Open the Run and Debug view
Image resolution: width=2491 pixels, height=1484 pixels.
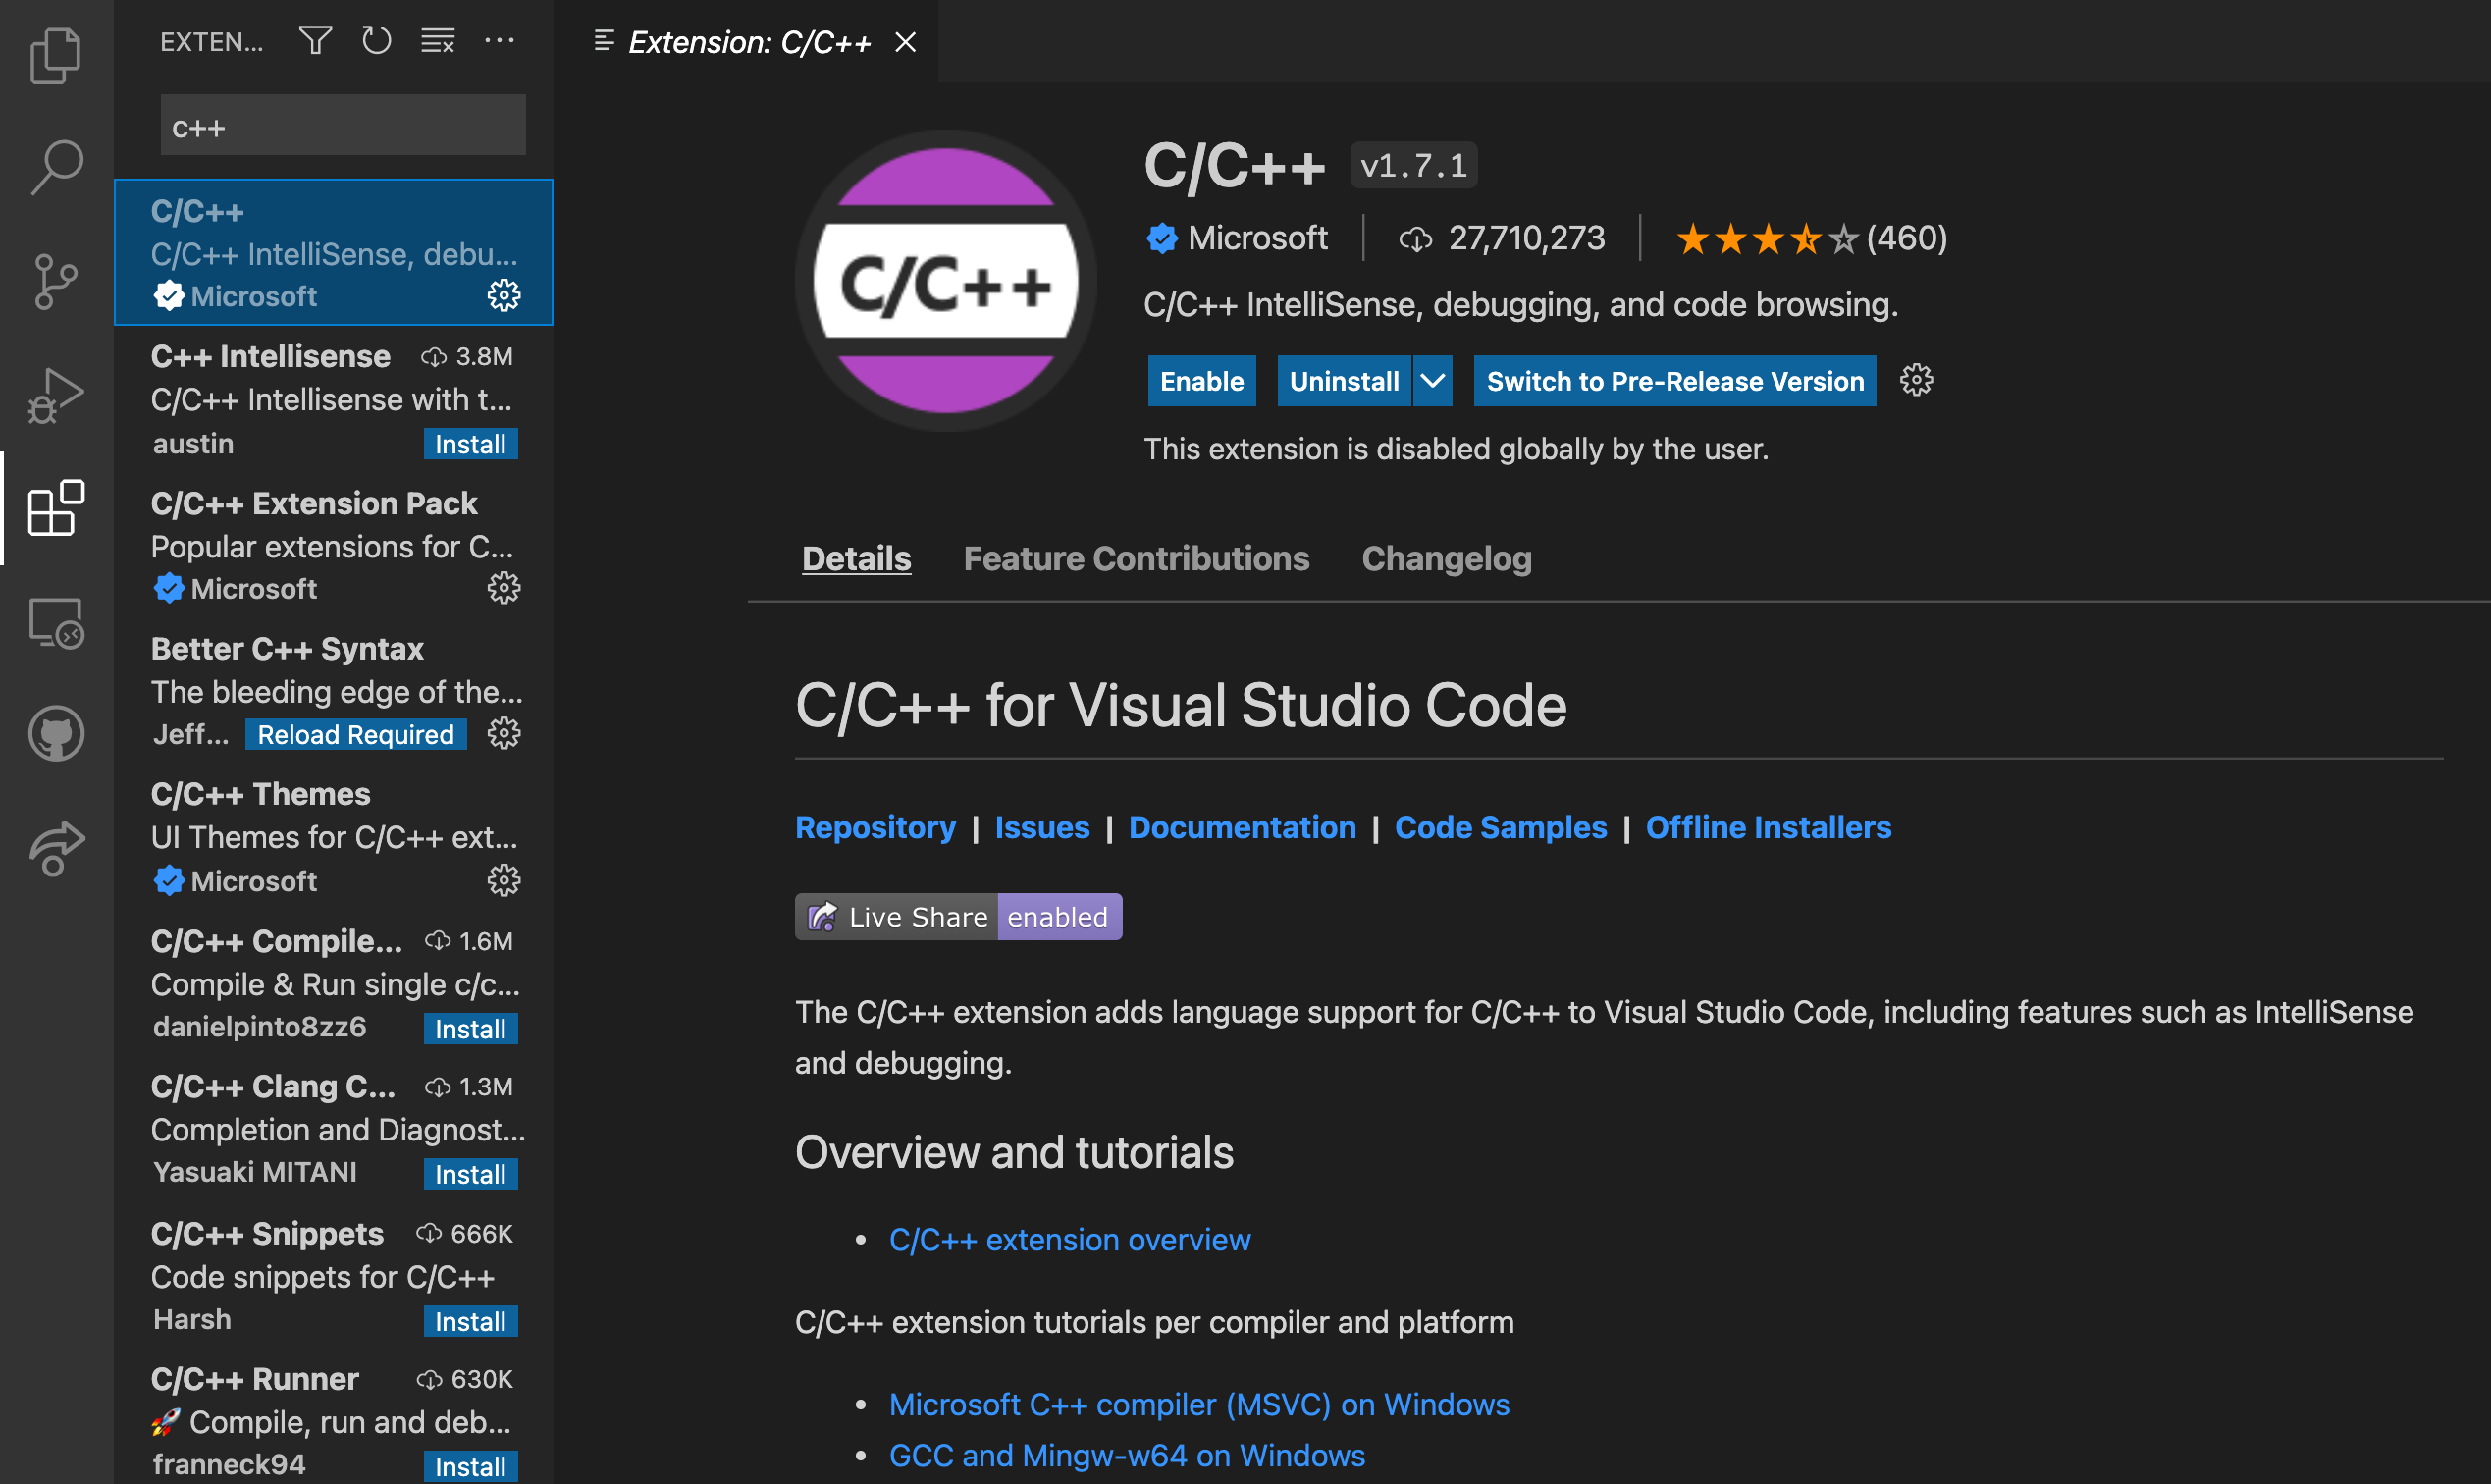click(56, 396)
